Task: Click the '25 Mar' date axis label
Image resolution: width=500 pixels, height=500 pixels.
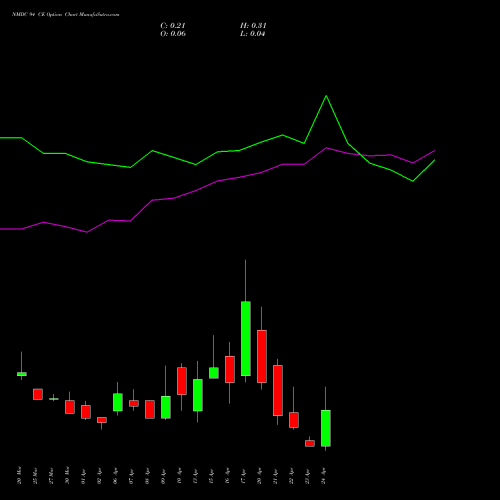Action: (35, 475)
